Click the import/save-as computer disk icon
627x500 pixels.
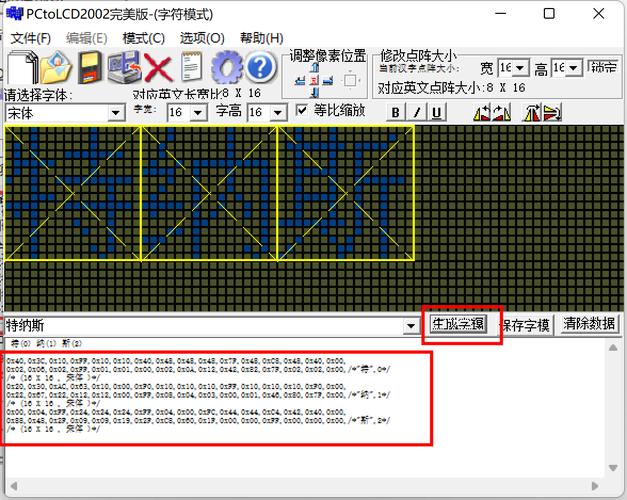point(124,67)
